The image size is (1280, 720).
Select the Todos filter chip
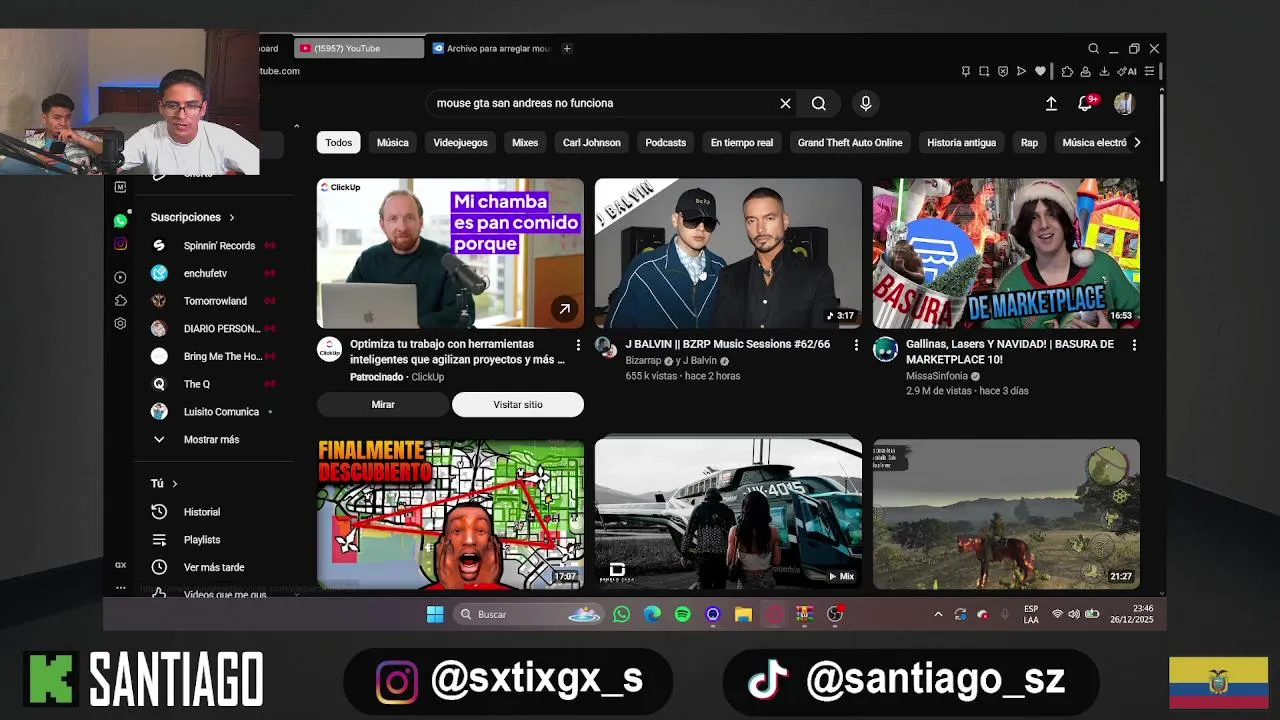(339, 143)
